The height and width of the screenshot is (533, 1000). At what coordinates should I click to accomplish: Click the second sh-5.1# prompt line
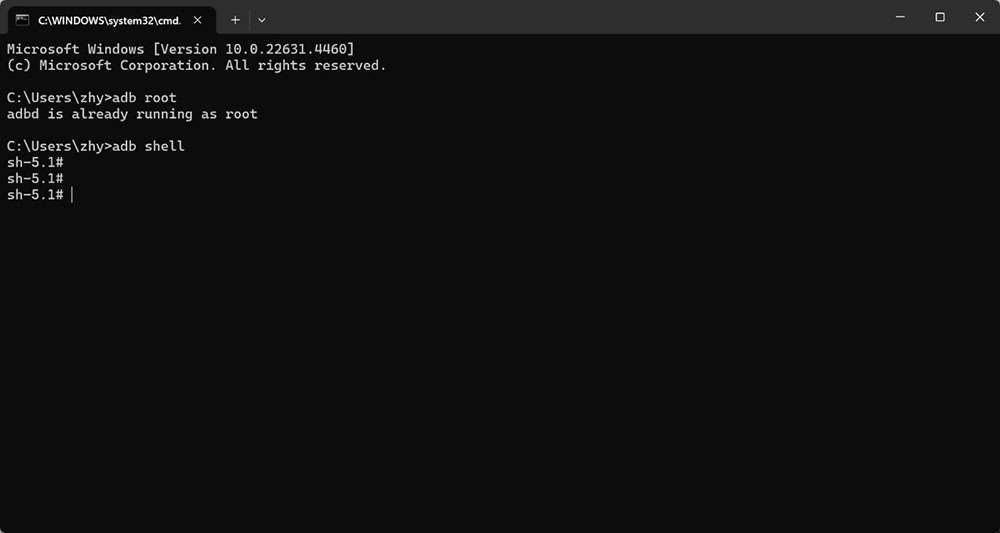pos(35,179)
